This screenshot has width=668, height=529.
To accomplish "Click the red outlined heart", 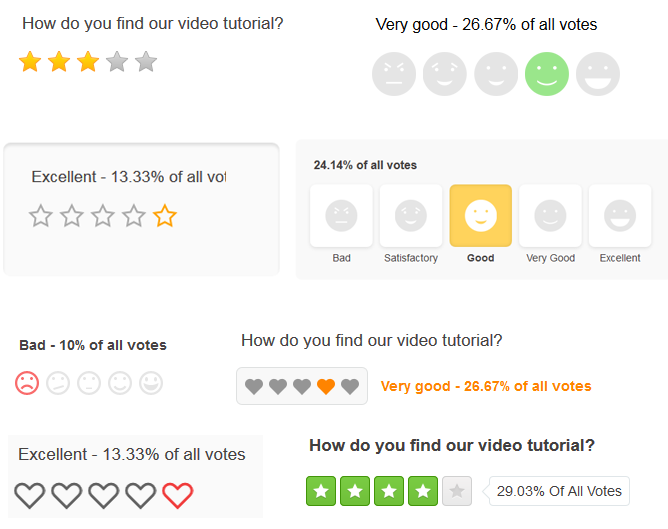I will tap(178, 495).
